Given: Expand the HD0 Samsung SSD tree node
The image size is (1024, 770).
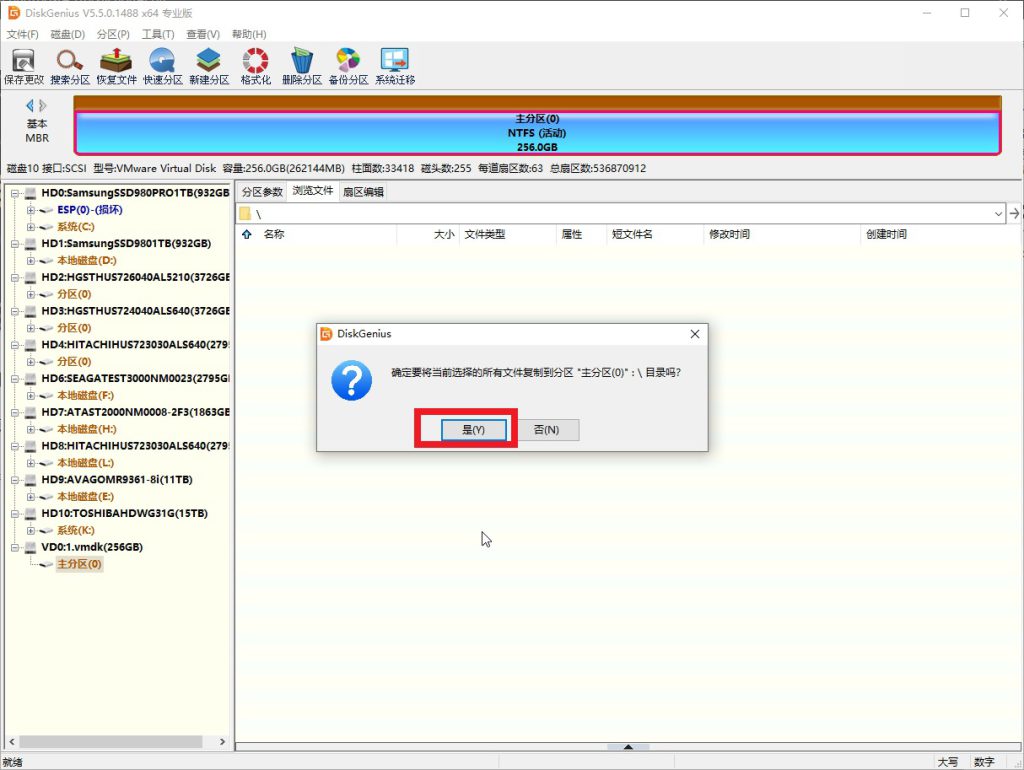Looking at the screenshot, I should coord(15,193).
